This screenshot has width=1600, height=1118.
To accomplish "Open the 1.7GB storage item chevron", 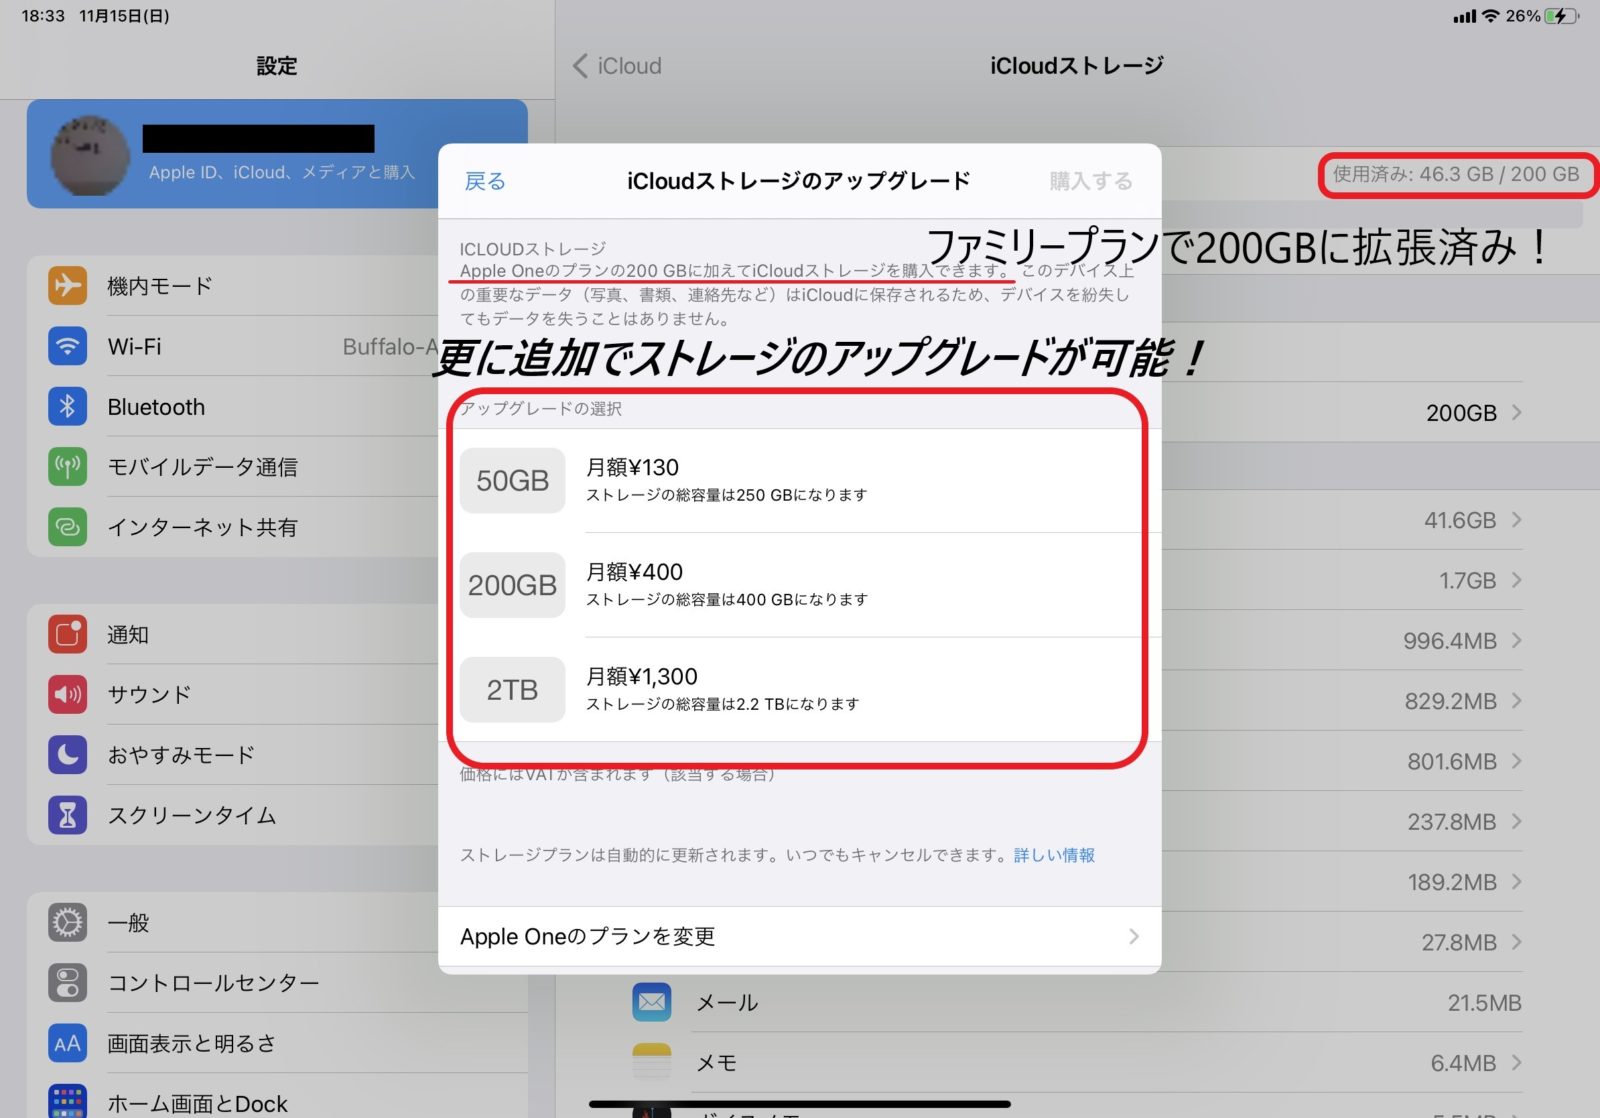I will click(x=1516, y=579).
